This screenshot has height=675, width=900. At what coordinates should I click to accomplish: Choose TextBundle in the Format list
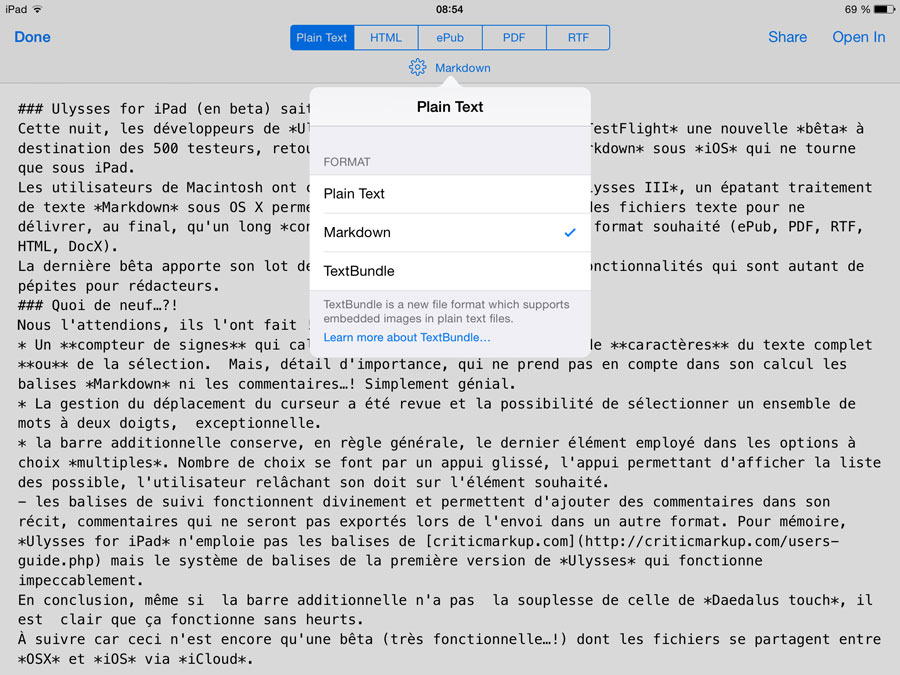pyautogui.click(x=450, y=271)
